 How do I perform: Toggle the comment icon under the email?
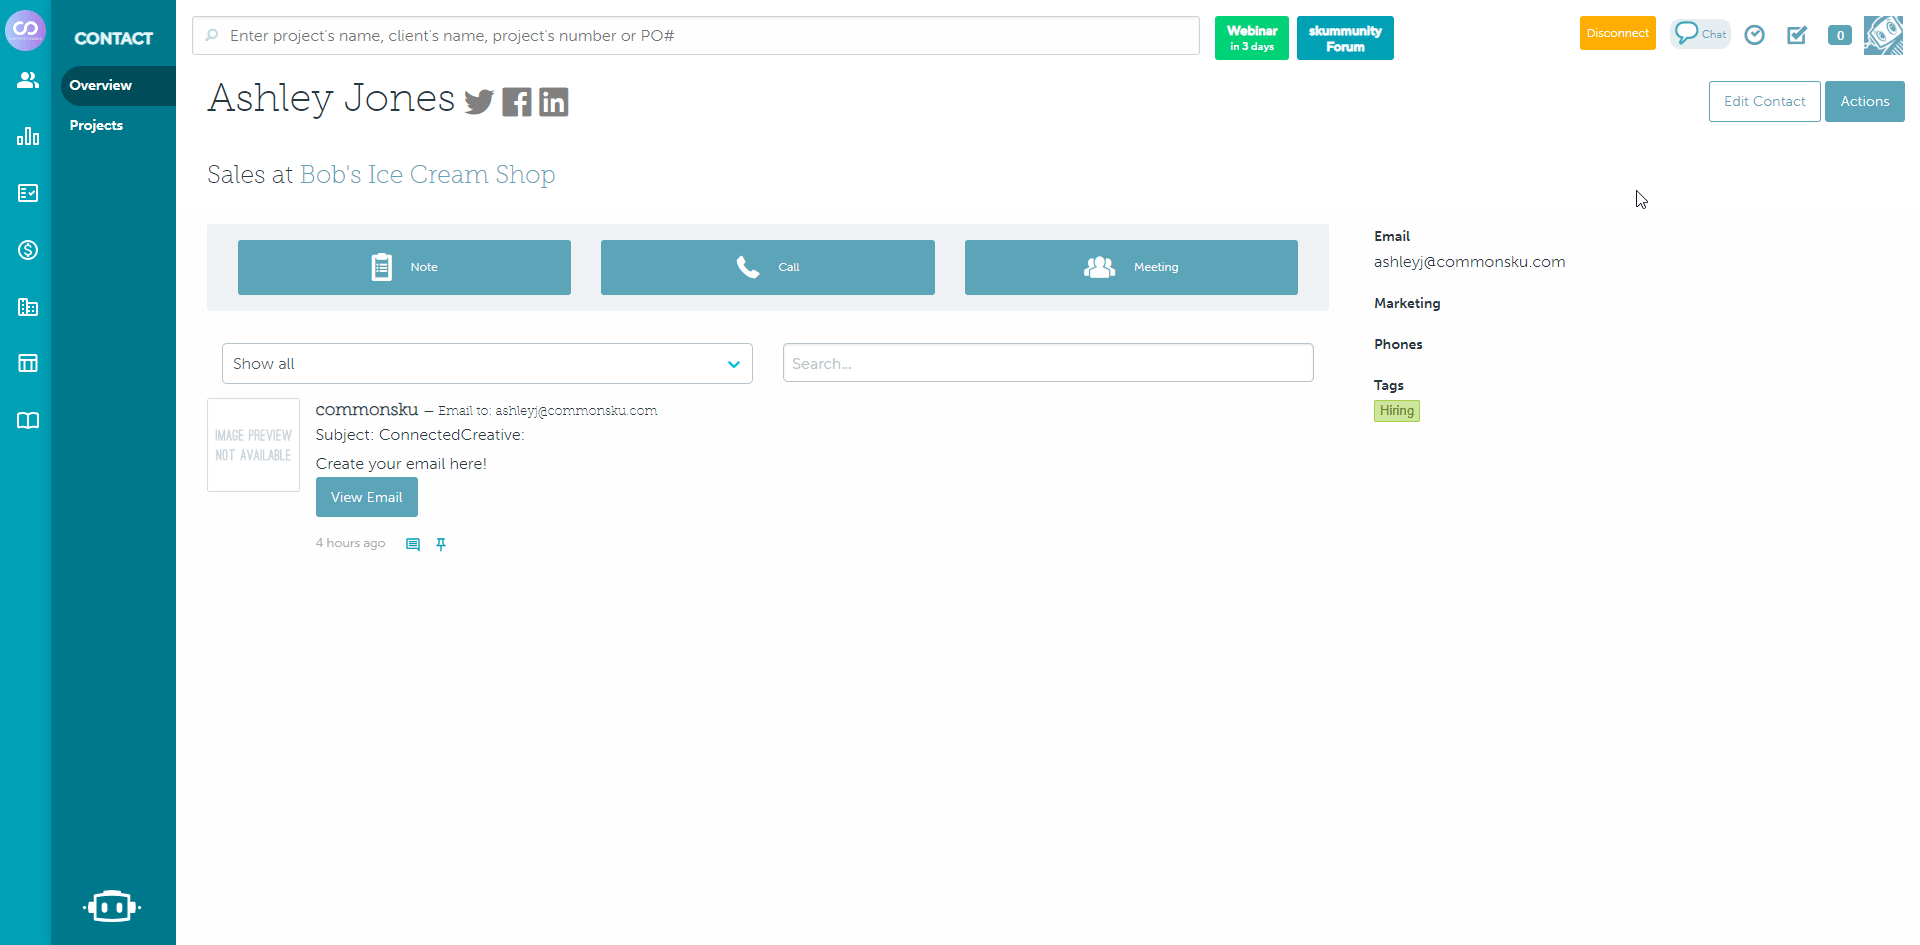(x=412, y=543)
